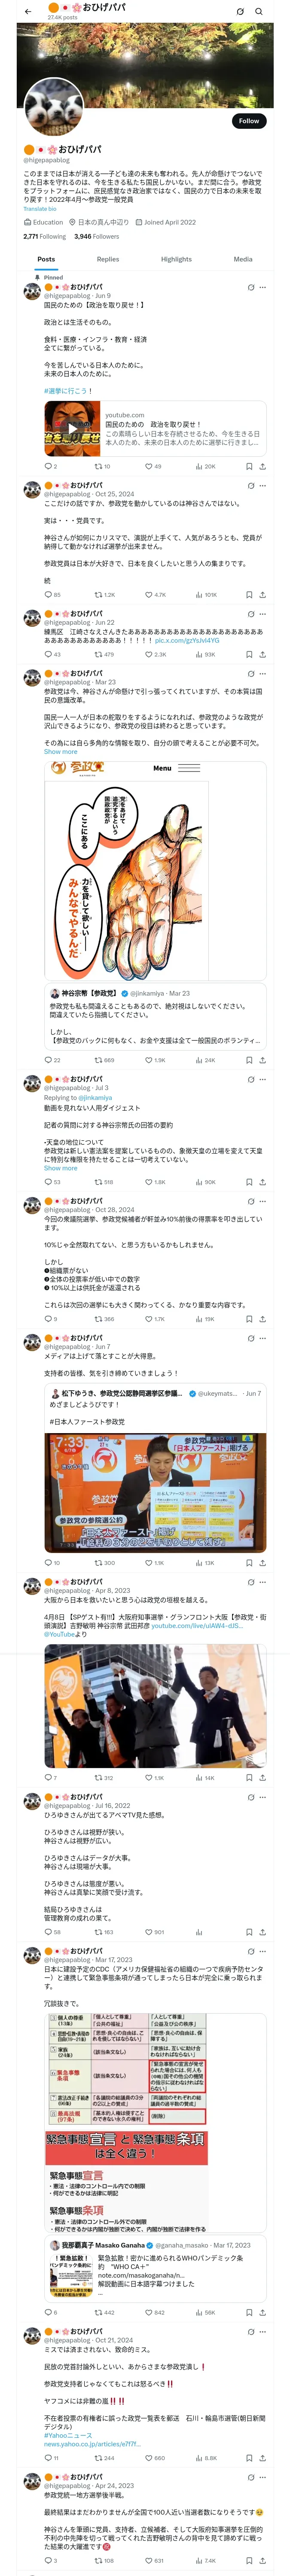Open more options on pinned post
Screen dimensions: 290x2576
pyautogui.click(x=263, y=287)
